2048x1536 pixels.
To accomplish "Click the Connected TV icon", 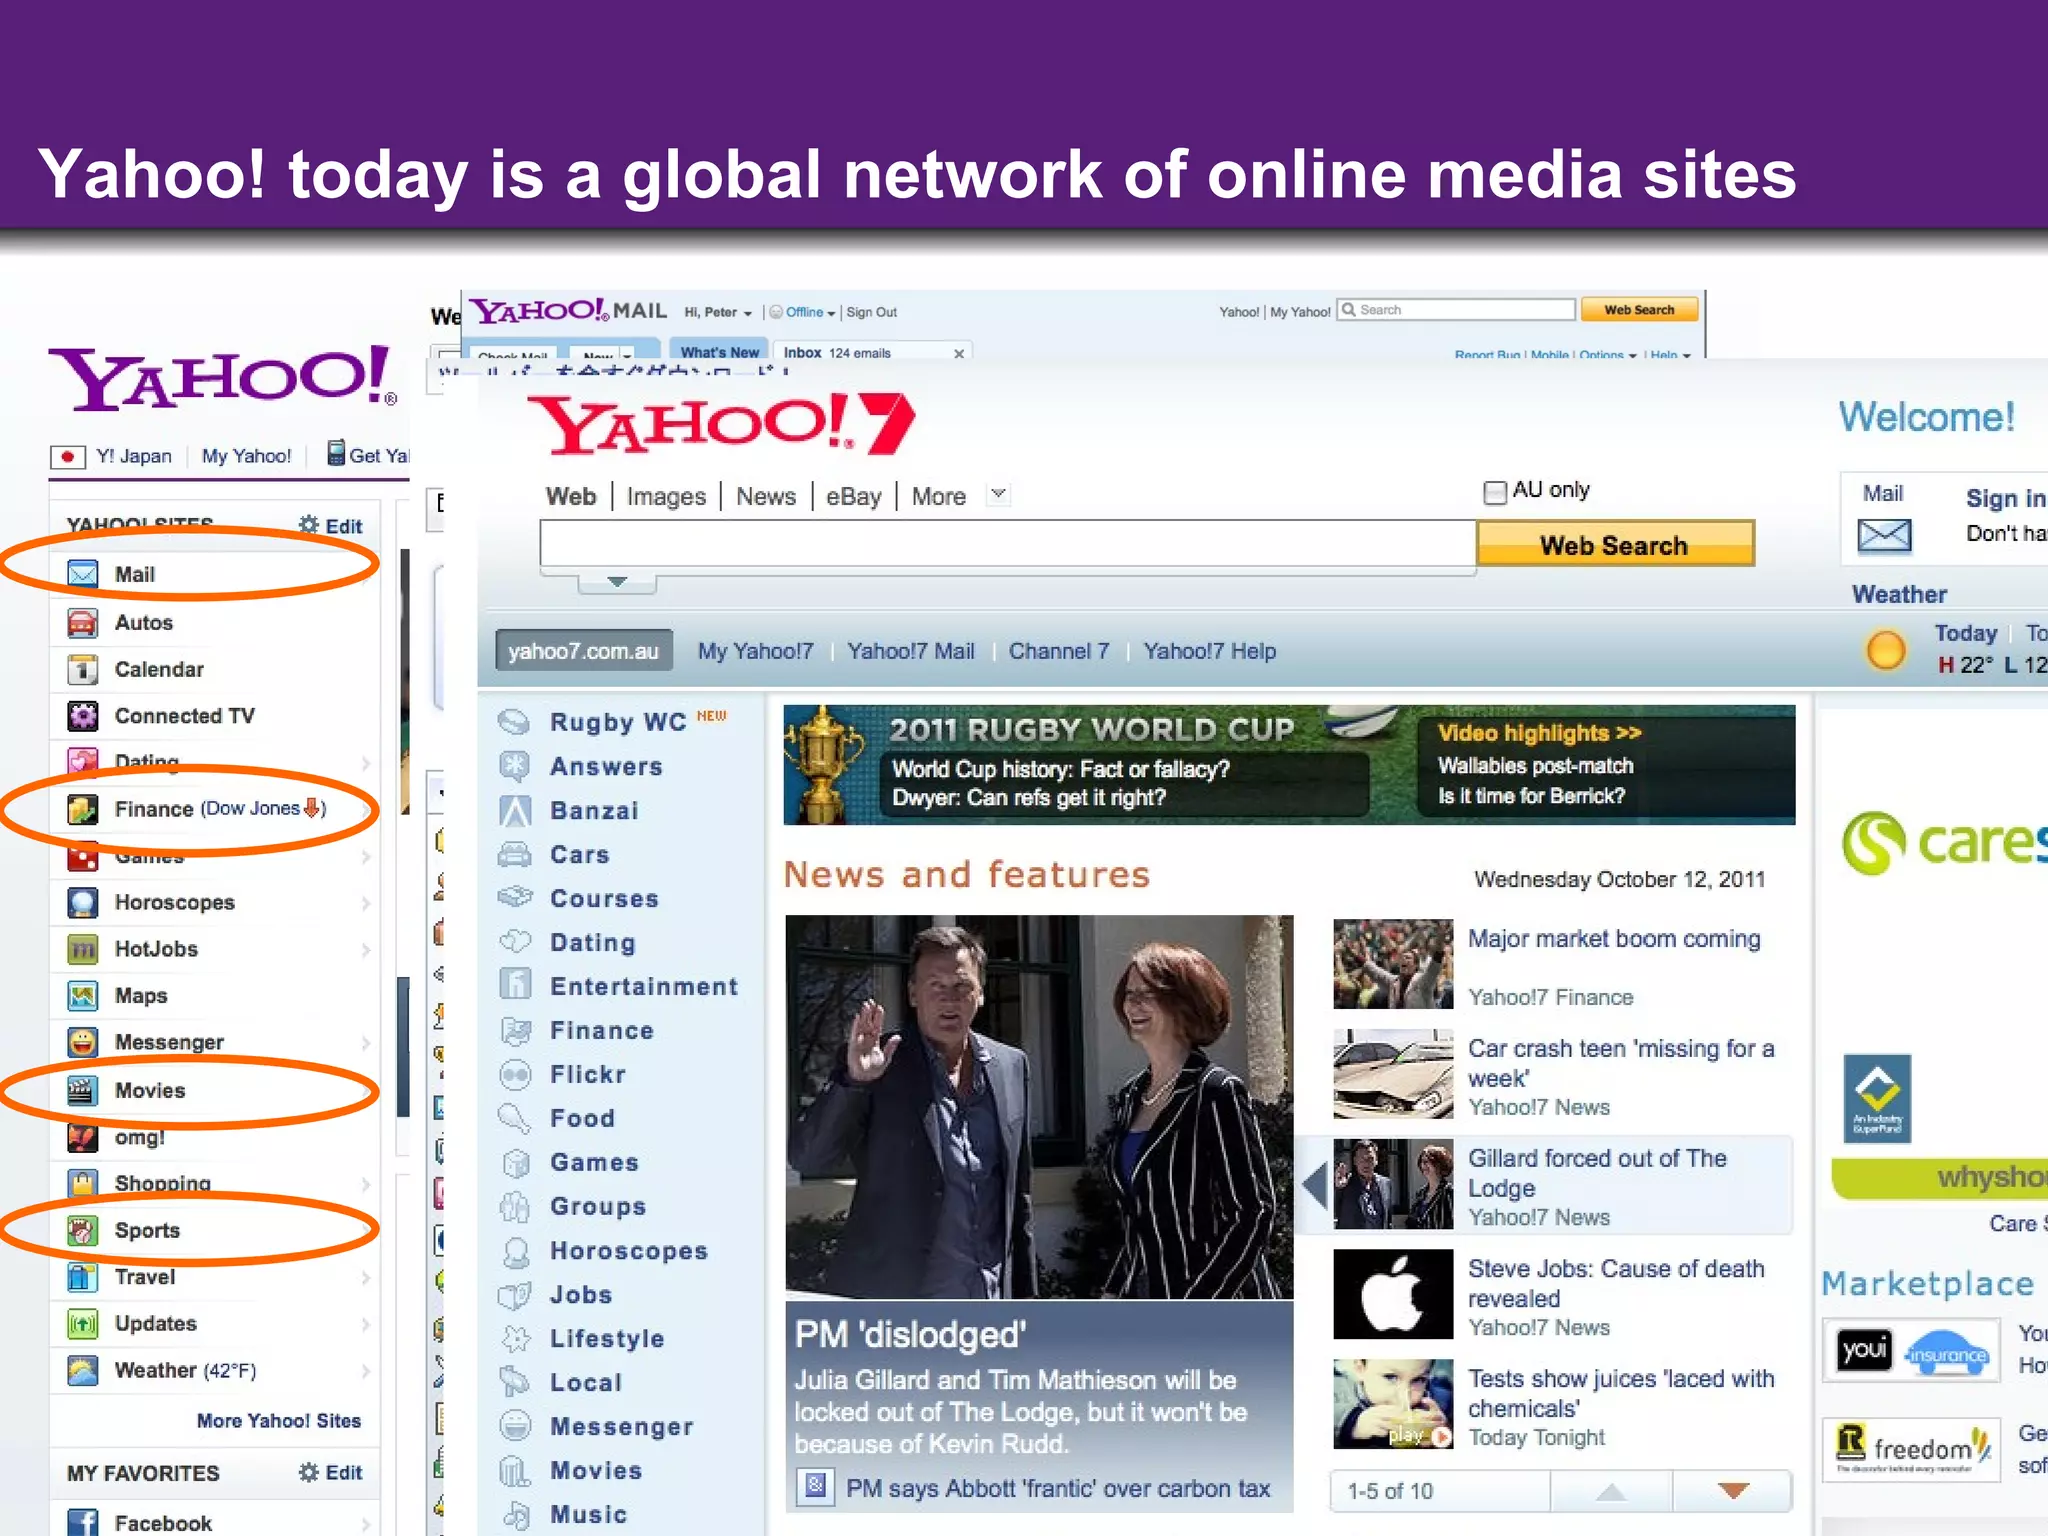I will coord(82,716).
